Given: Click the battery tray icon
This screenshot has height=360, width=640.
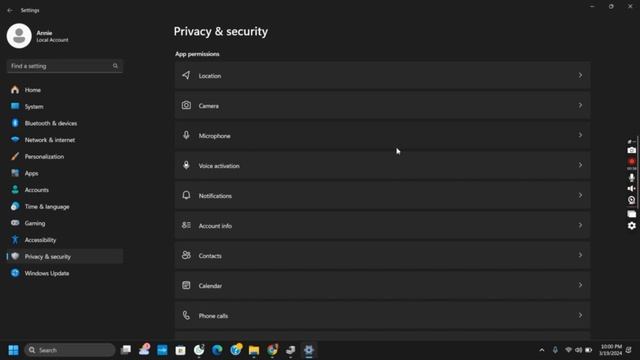Looking at the screenshot, I should 588,350.
